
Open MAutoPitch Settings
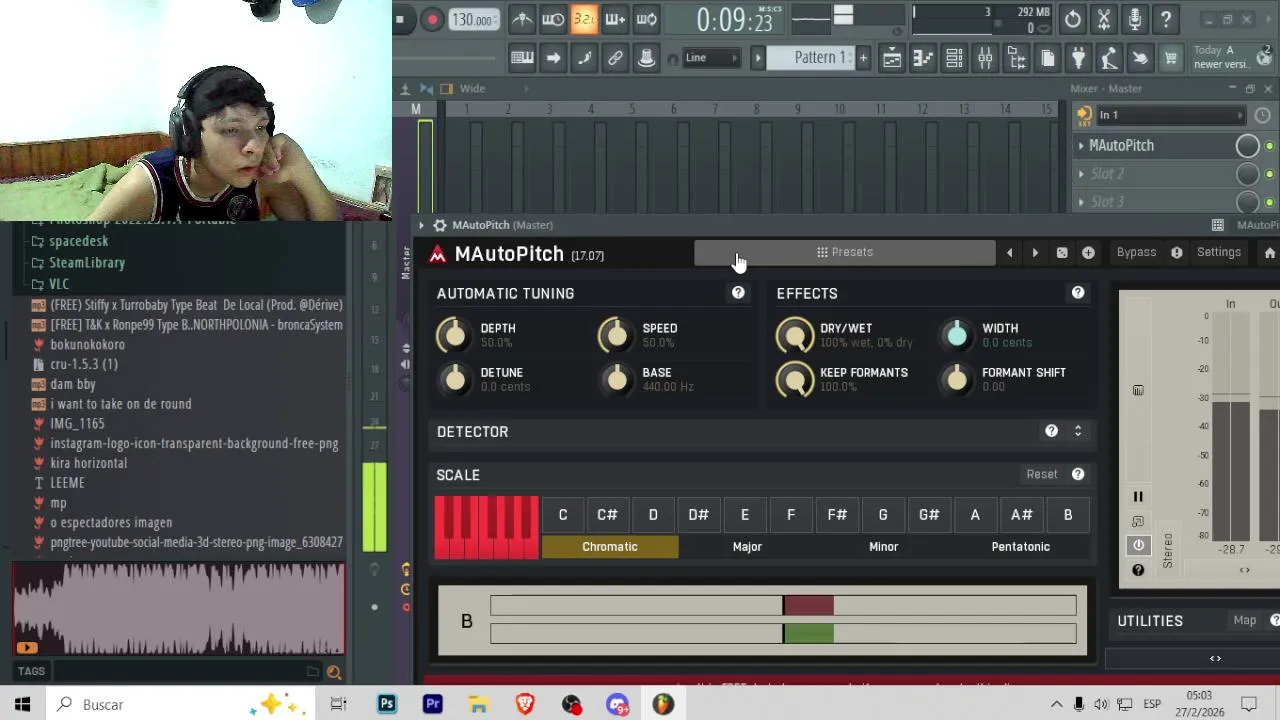[1218, 252]
